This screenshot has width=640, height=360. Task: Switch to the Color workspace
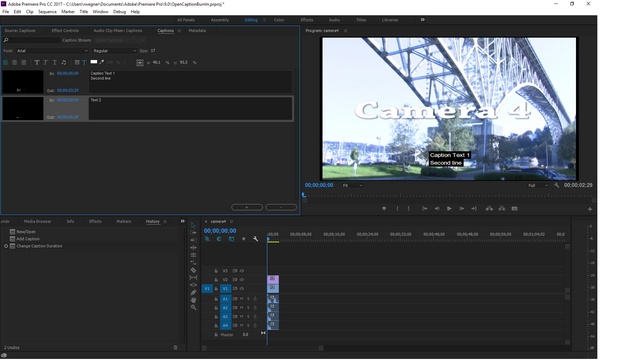point(279,20)
